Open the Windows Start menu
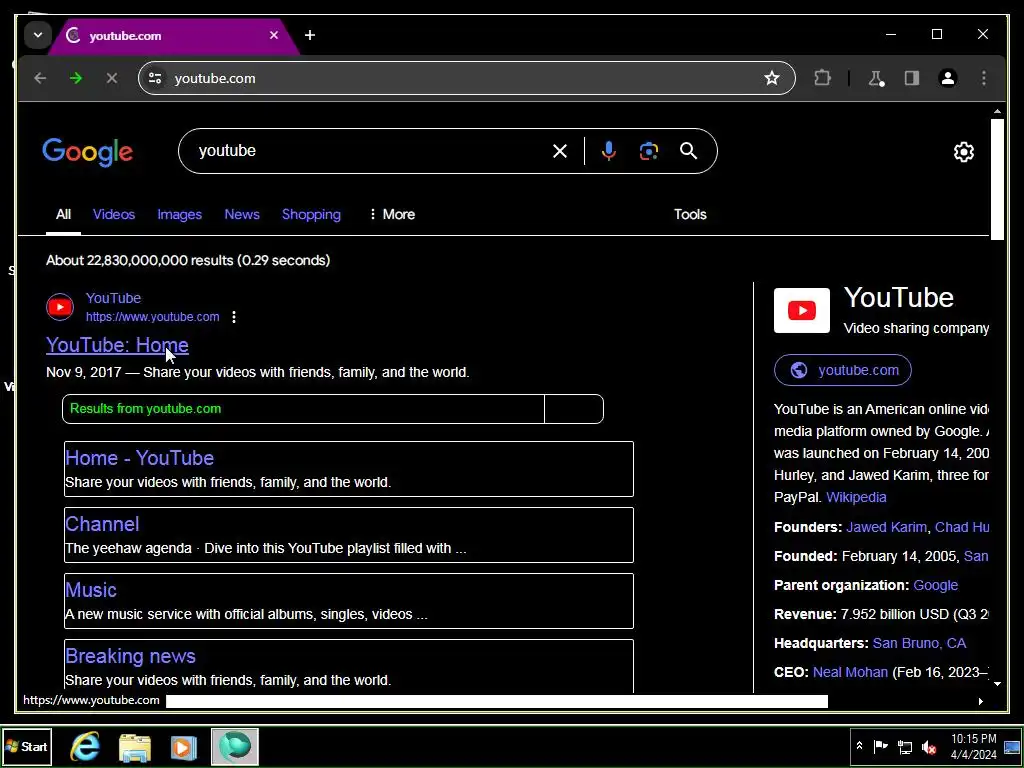This screenshot has height=768, width=1024. (x=27, y=746)
